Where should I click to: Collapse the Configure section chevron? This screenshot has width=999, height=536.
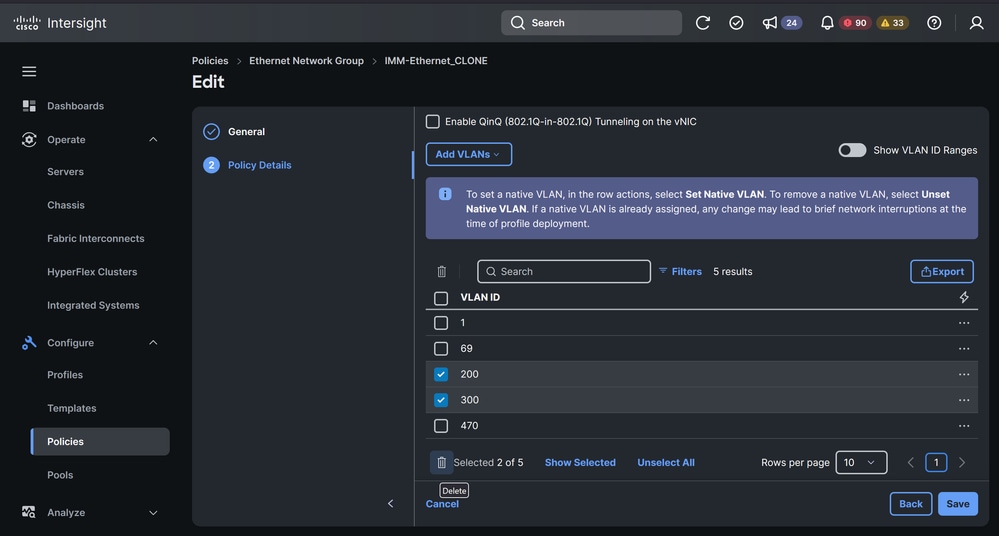154,343
